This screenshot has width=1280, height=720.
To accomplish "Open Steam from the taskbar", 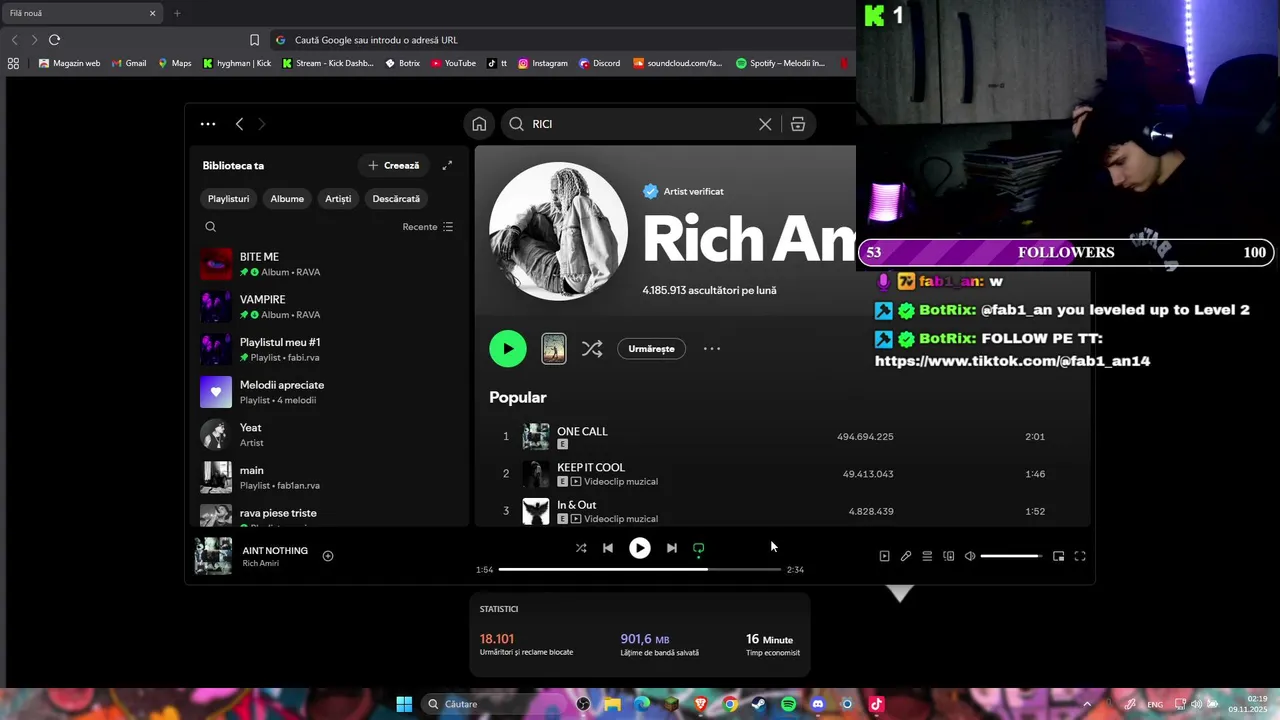I will [759, 704].
